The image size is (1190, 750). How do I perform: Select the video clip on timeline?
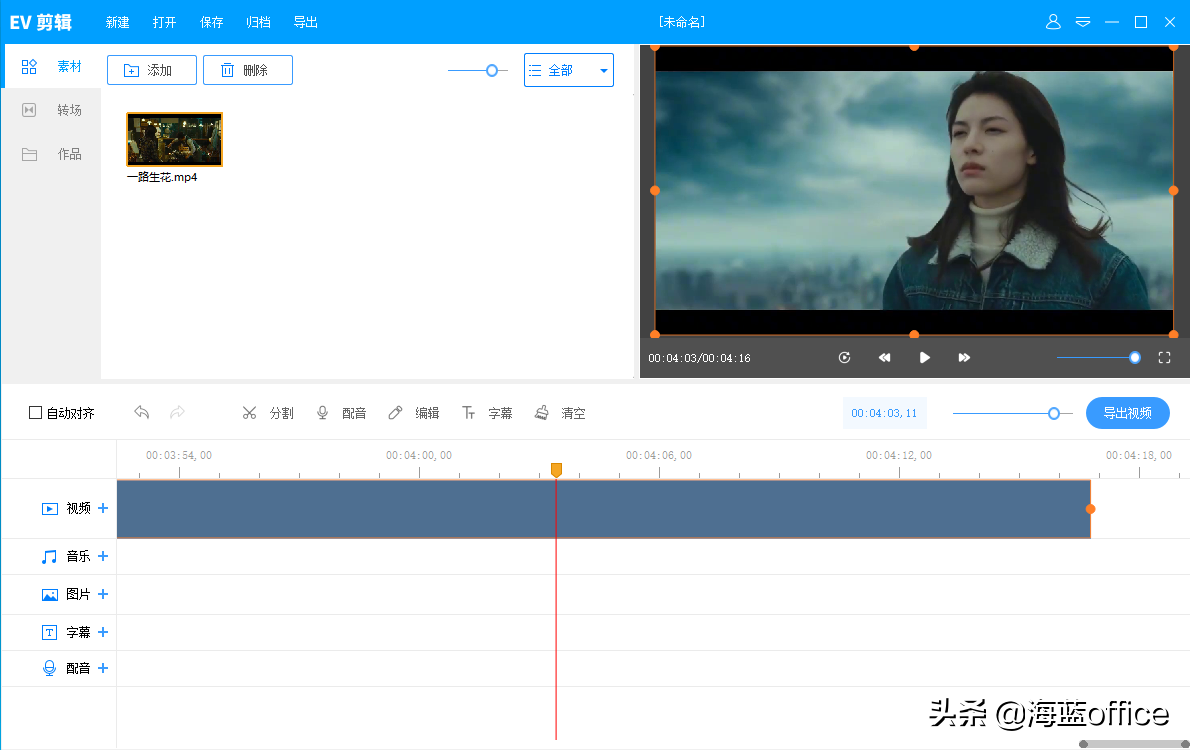coord(603,509)
